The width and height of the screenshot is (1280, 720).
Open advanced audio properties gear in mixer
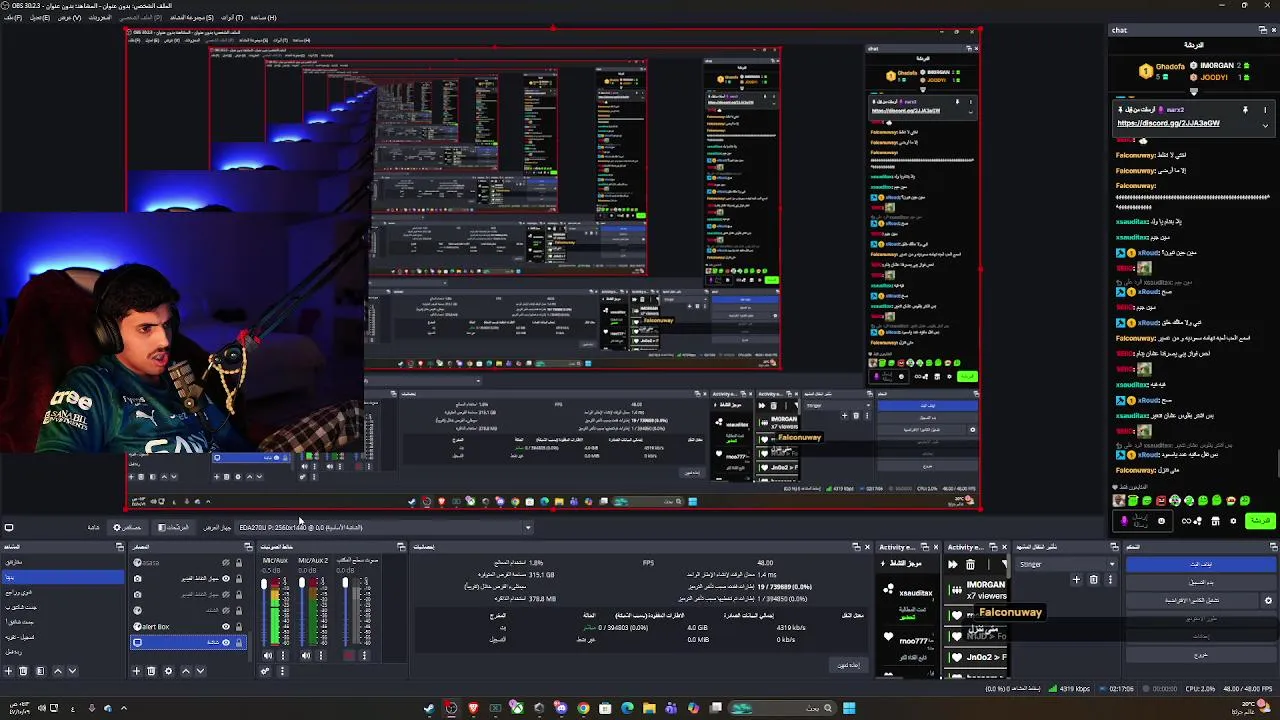click(x=265, y=671)
